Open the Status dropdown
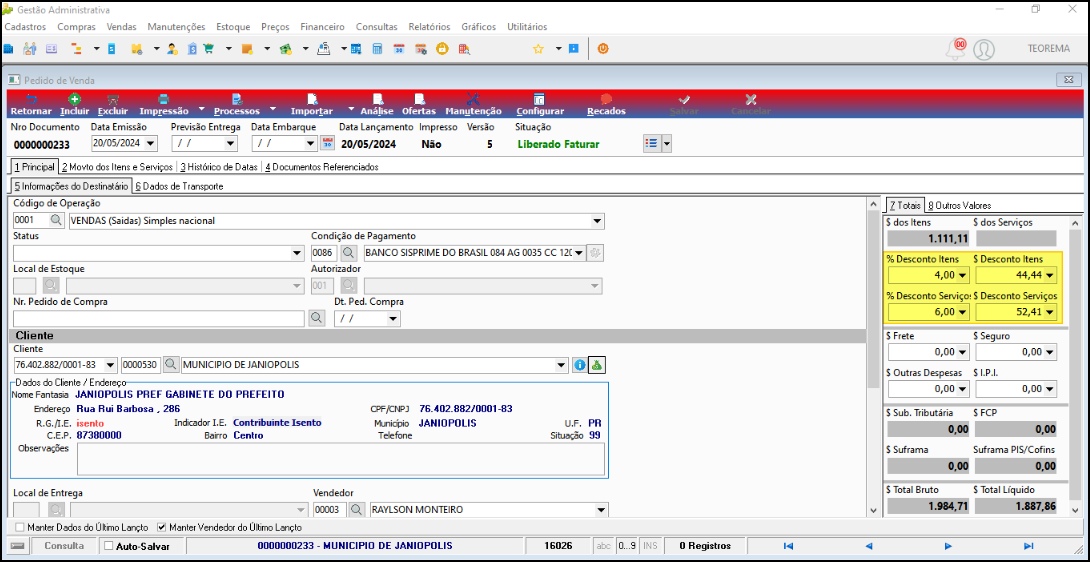This screenshot has width=1090, height=562. click(298, 252)
